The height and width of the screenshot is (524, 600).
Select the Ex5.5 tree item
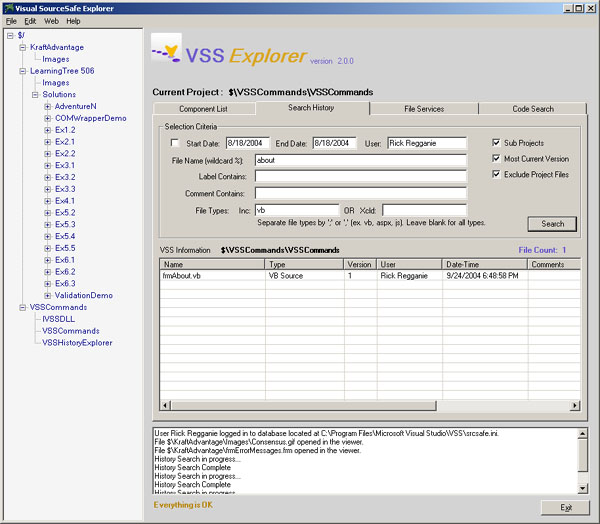click(x=65, y=248)
